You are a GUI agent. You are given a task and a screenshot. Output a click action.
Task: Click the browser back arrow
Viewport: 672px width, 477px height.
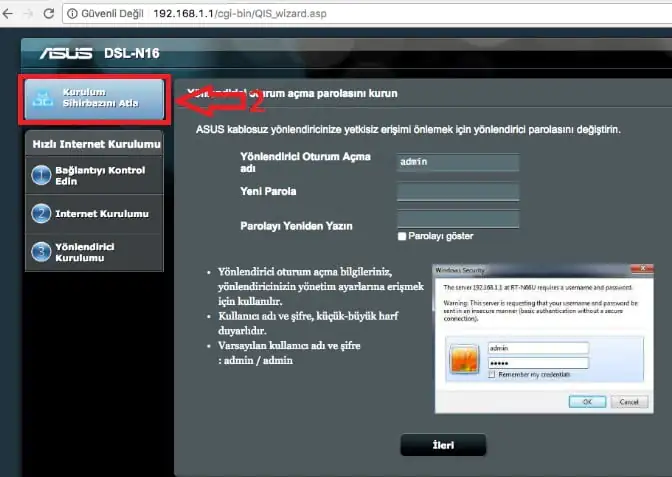click(8, 14)
